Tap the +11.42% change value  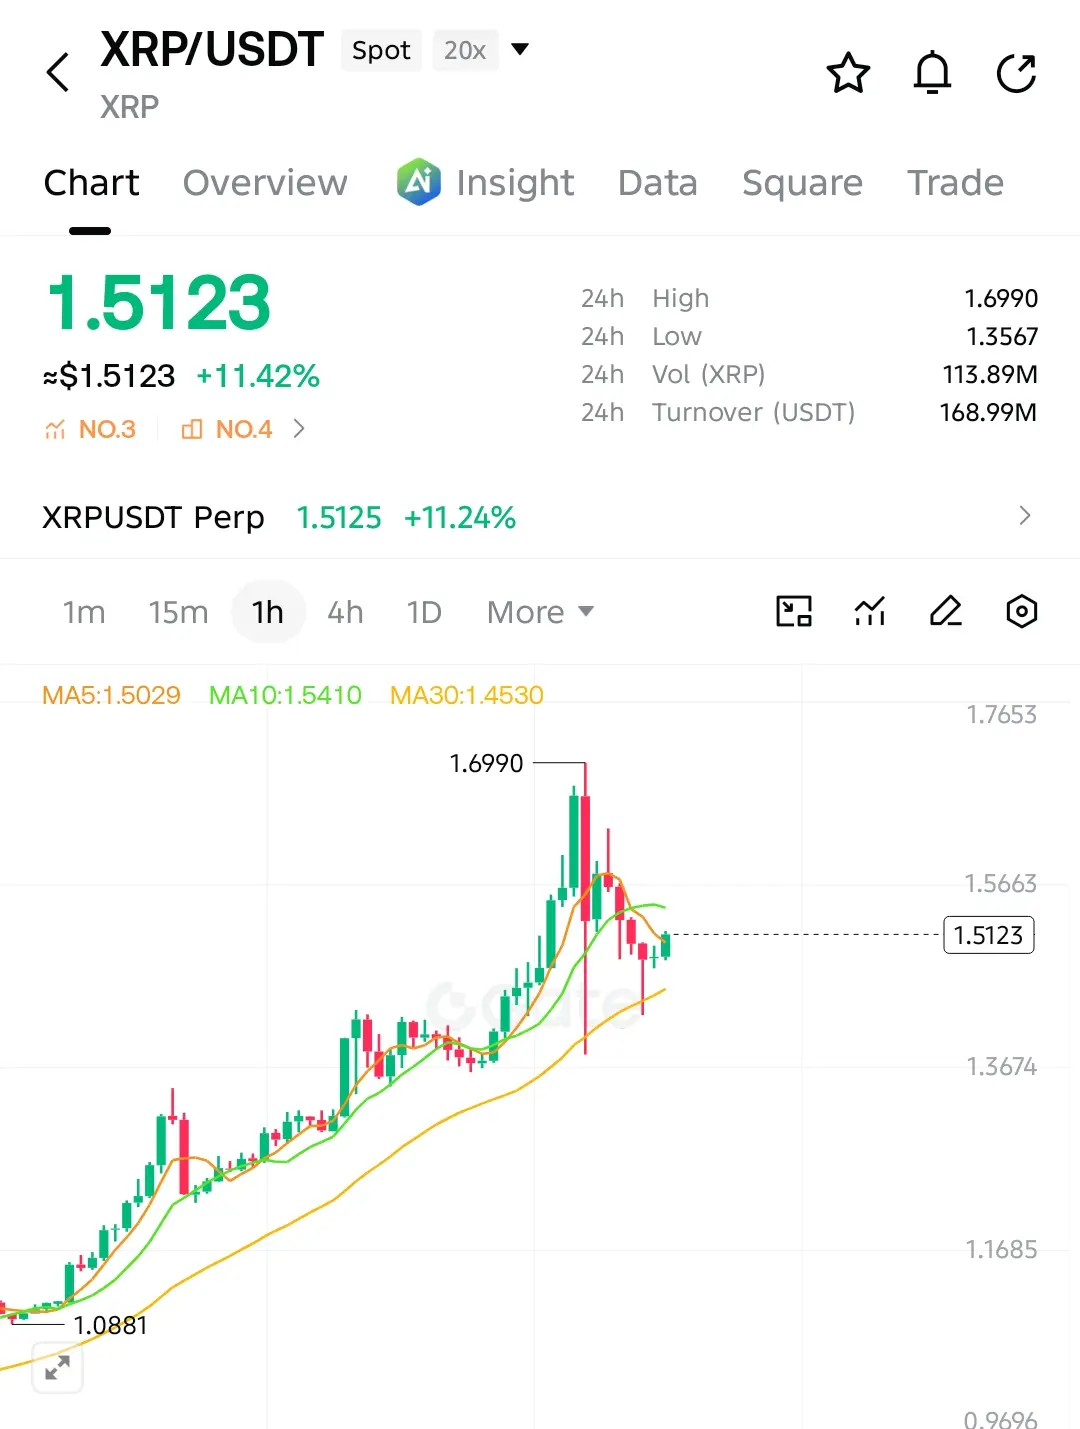[258, 376]
